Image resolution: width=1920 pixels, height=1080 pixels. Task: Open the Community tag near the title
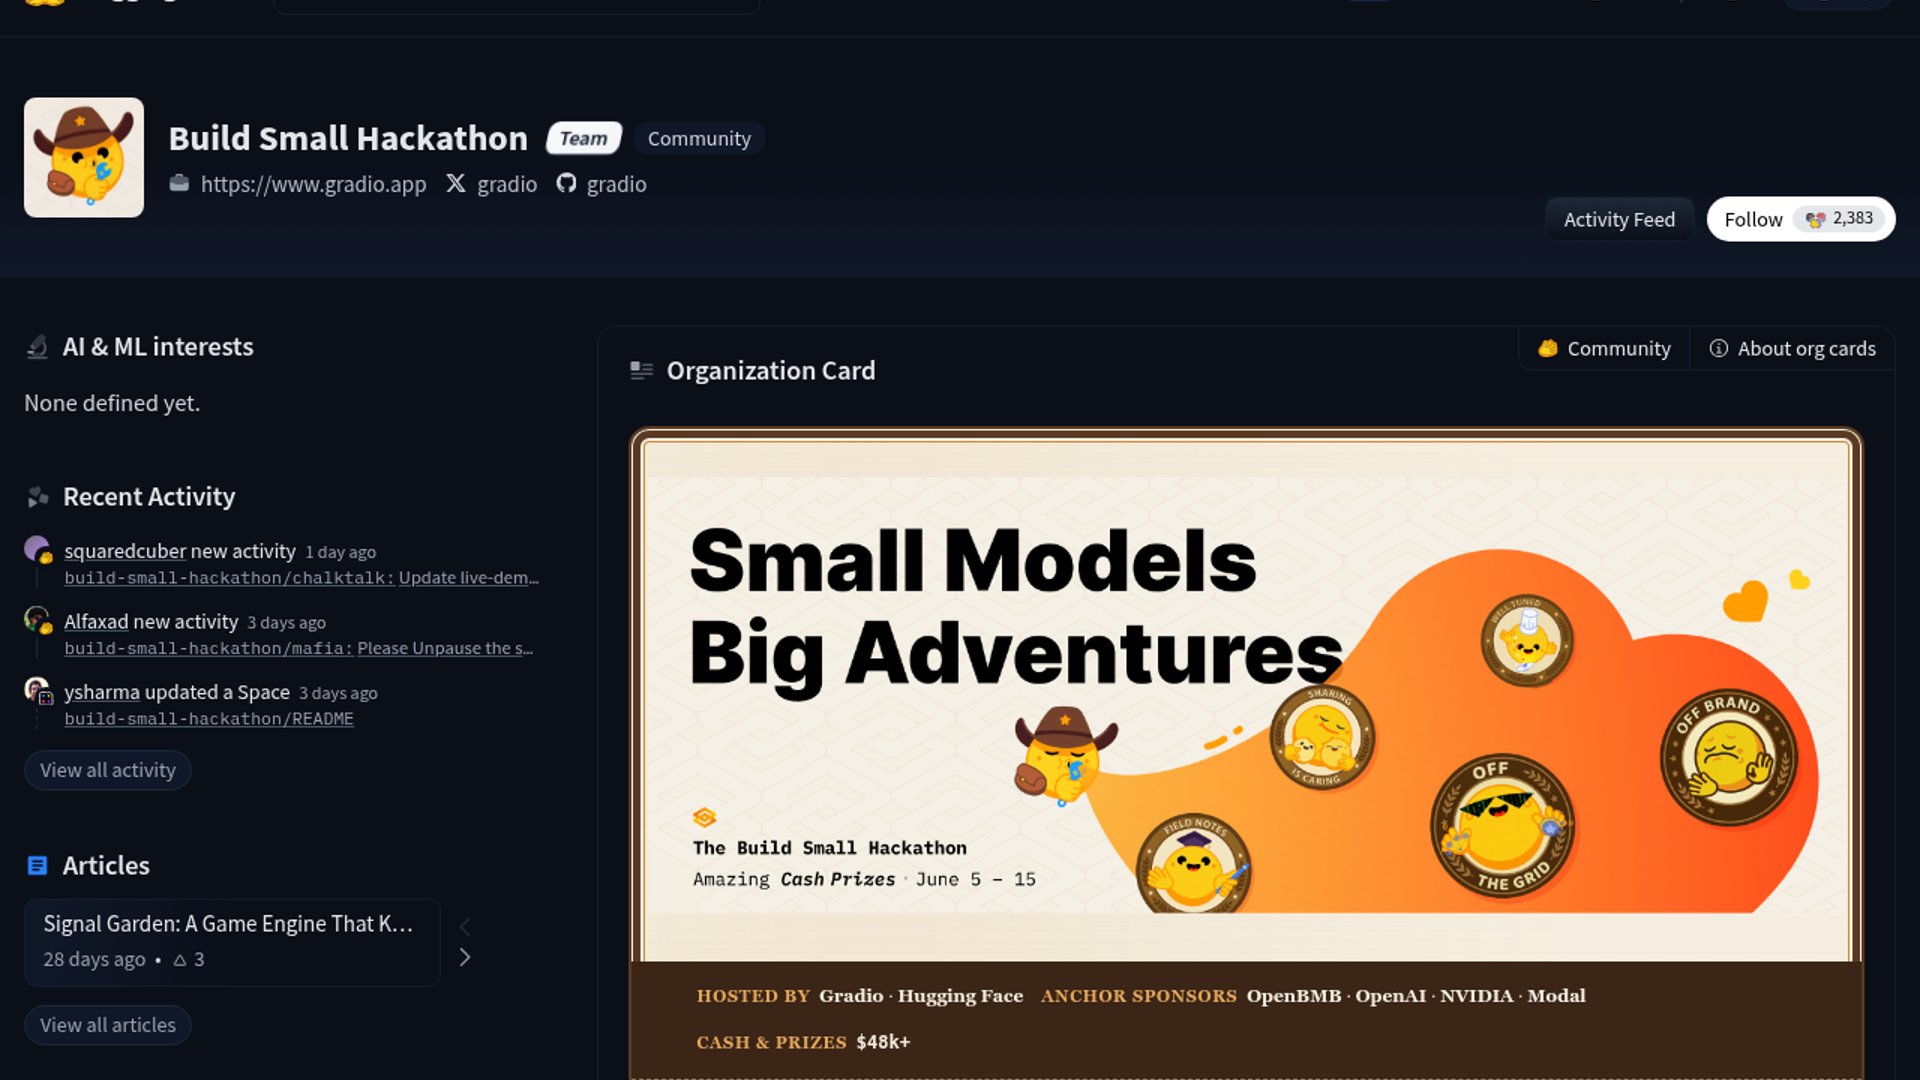(699, 138)
